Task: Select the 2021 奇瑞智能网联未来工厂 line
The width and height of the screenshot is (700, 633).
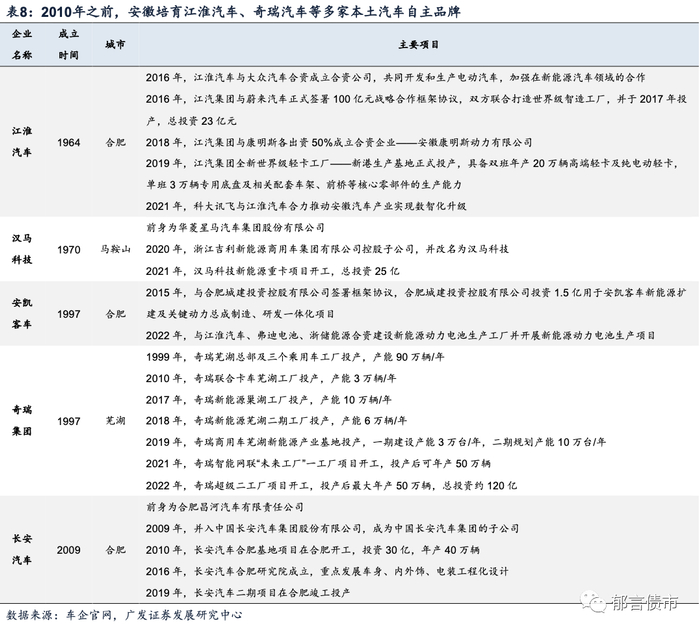Action: pos(318,463)
